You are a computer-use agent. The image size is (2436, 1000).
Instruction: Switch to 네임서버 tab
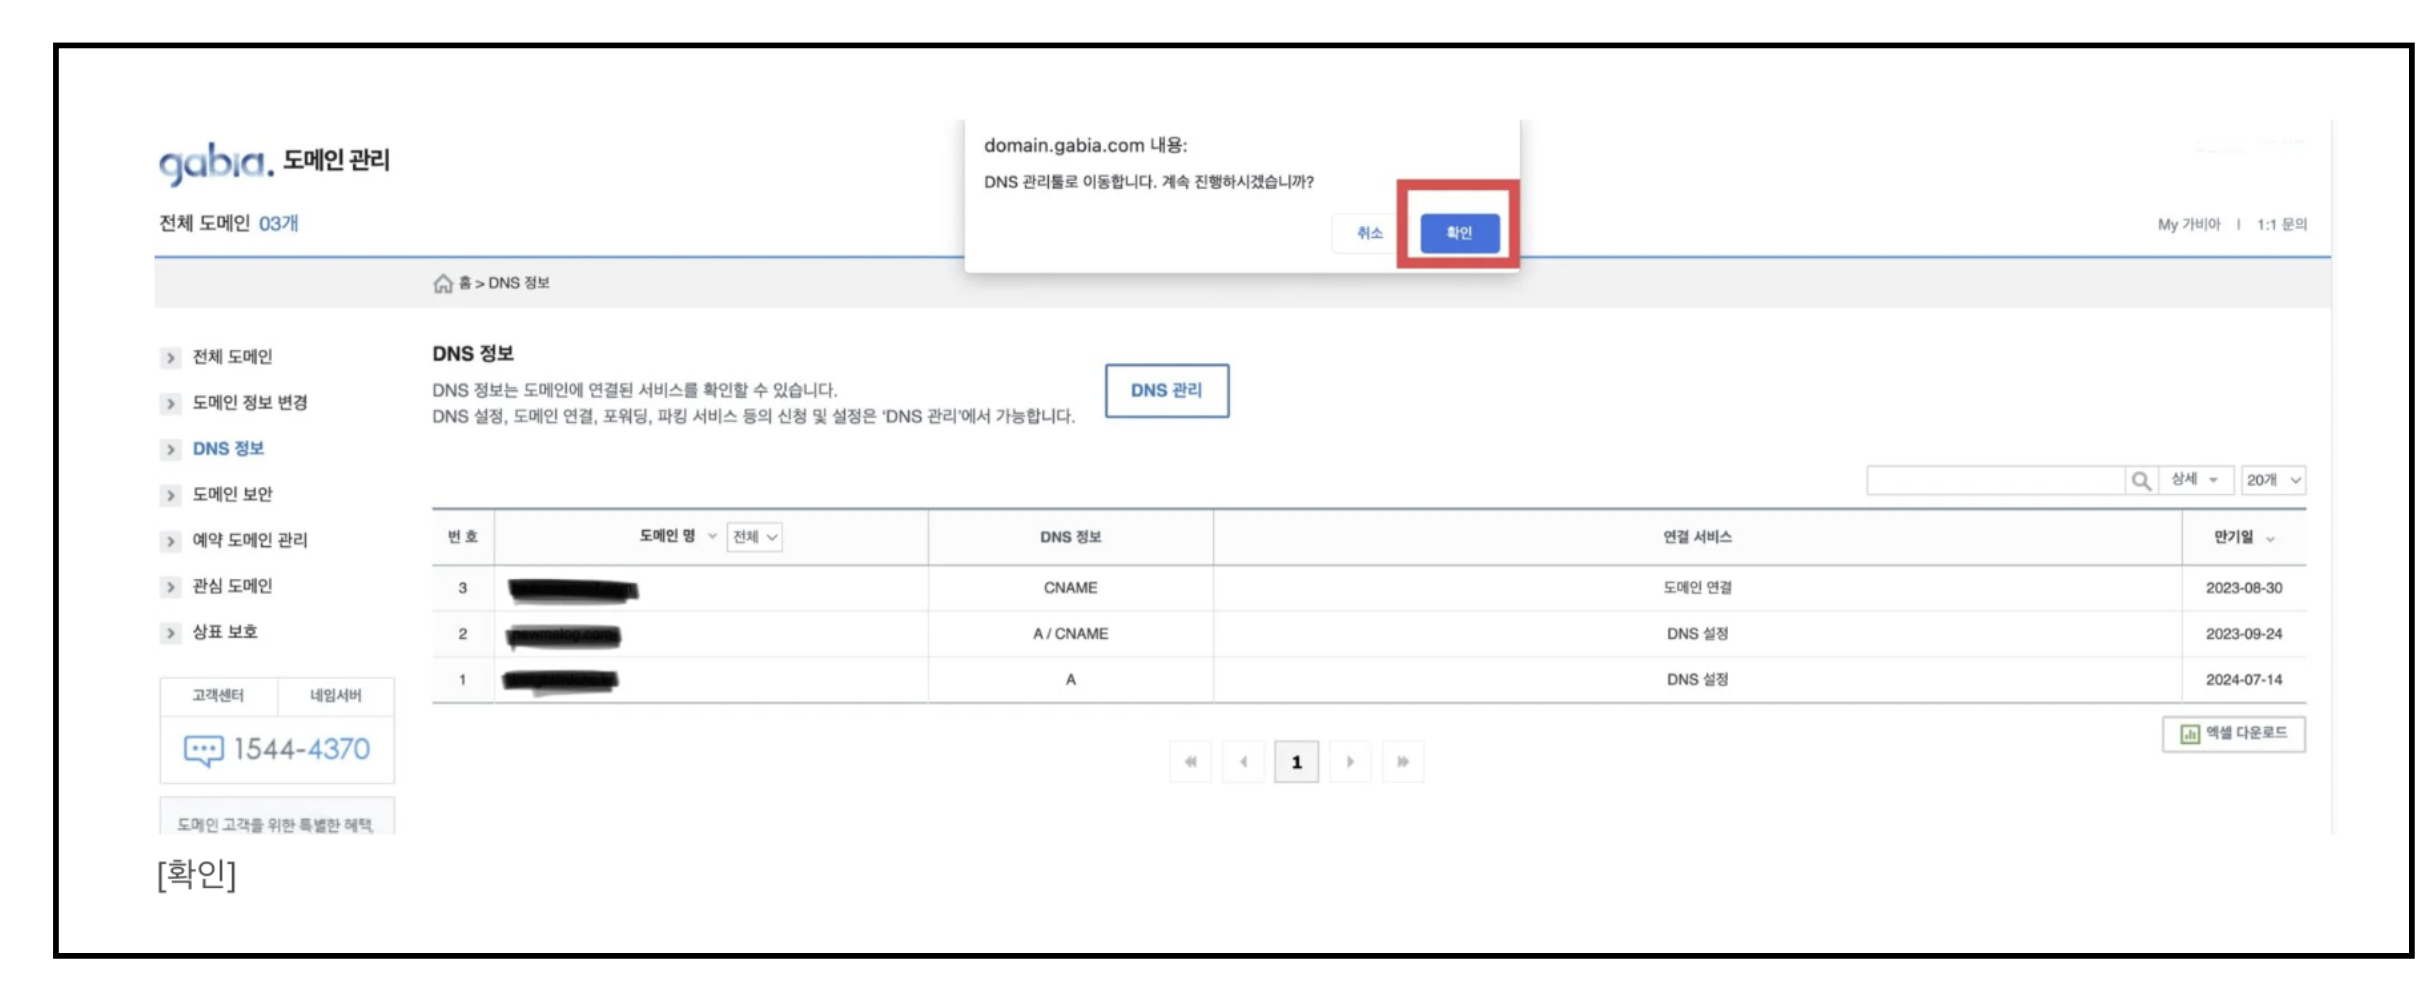coord(336,696)
